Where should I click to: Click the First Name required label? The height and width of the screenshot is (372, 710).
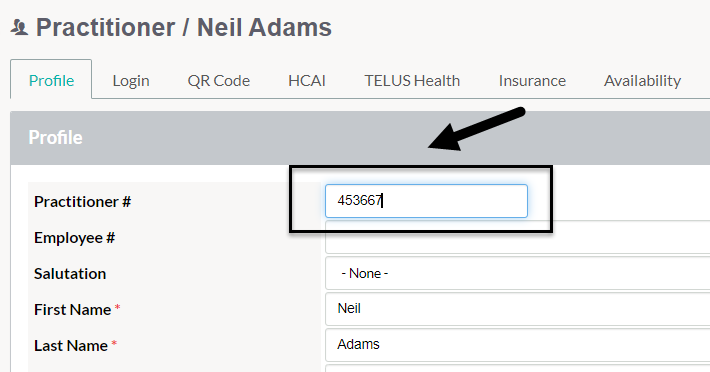[x=77, y=310]
